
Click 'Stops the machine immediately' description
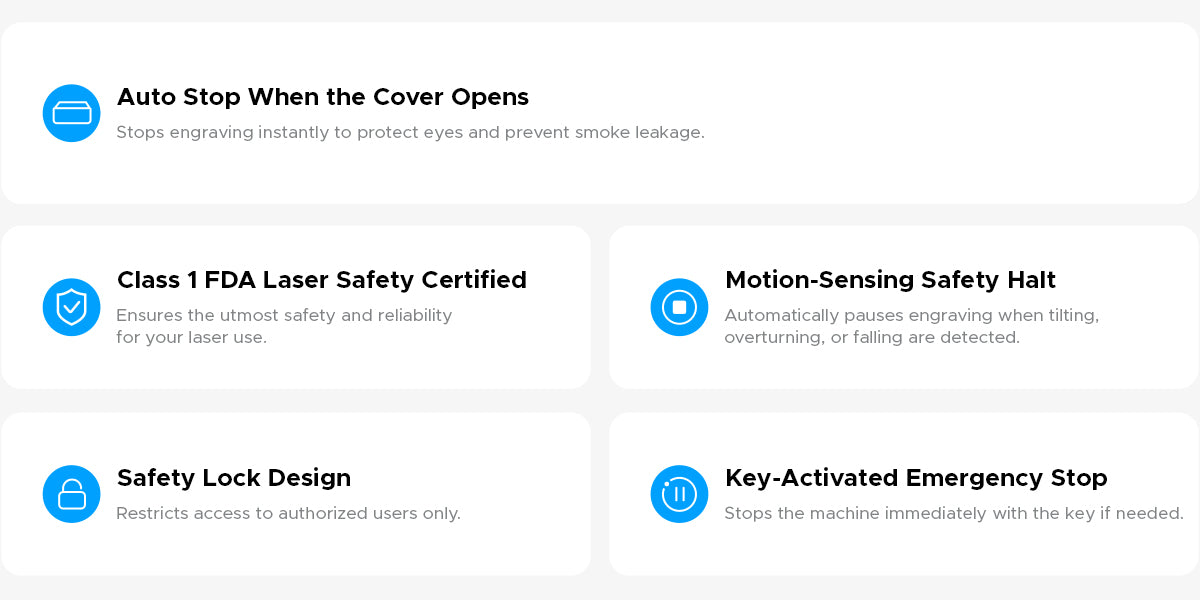click(953, 513)
